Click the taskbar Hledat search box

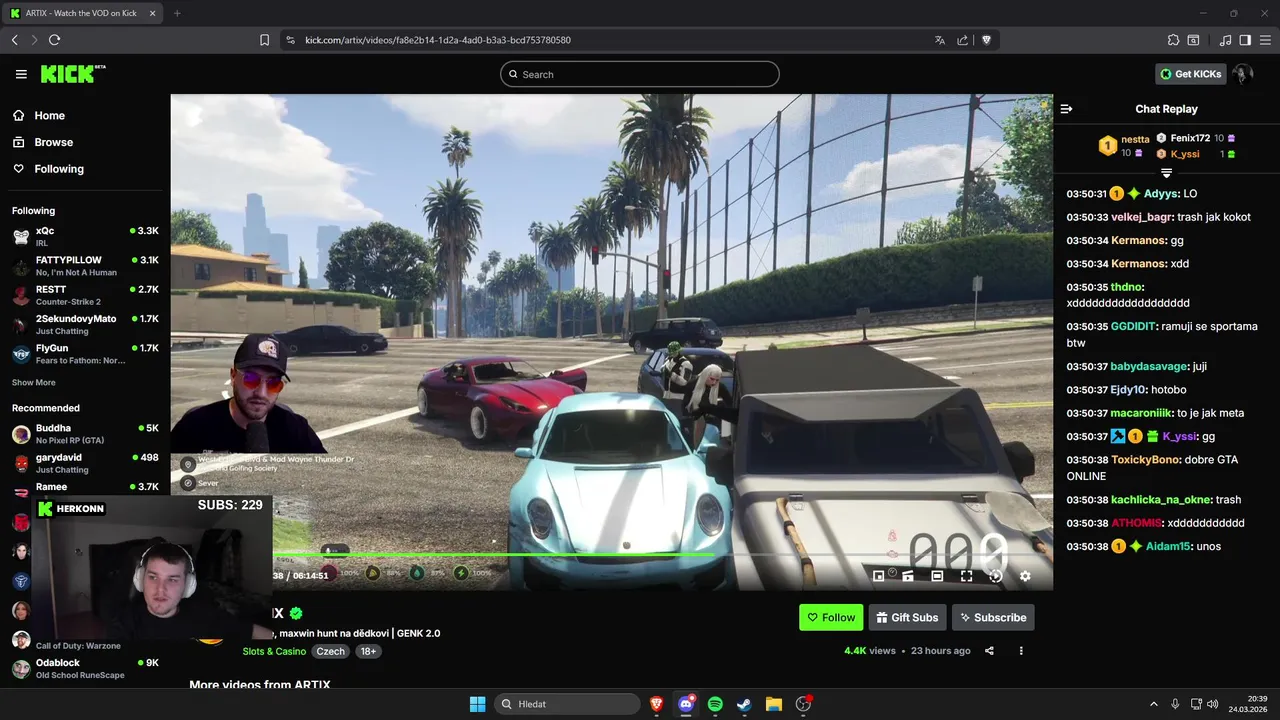coord(569,704)
